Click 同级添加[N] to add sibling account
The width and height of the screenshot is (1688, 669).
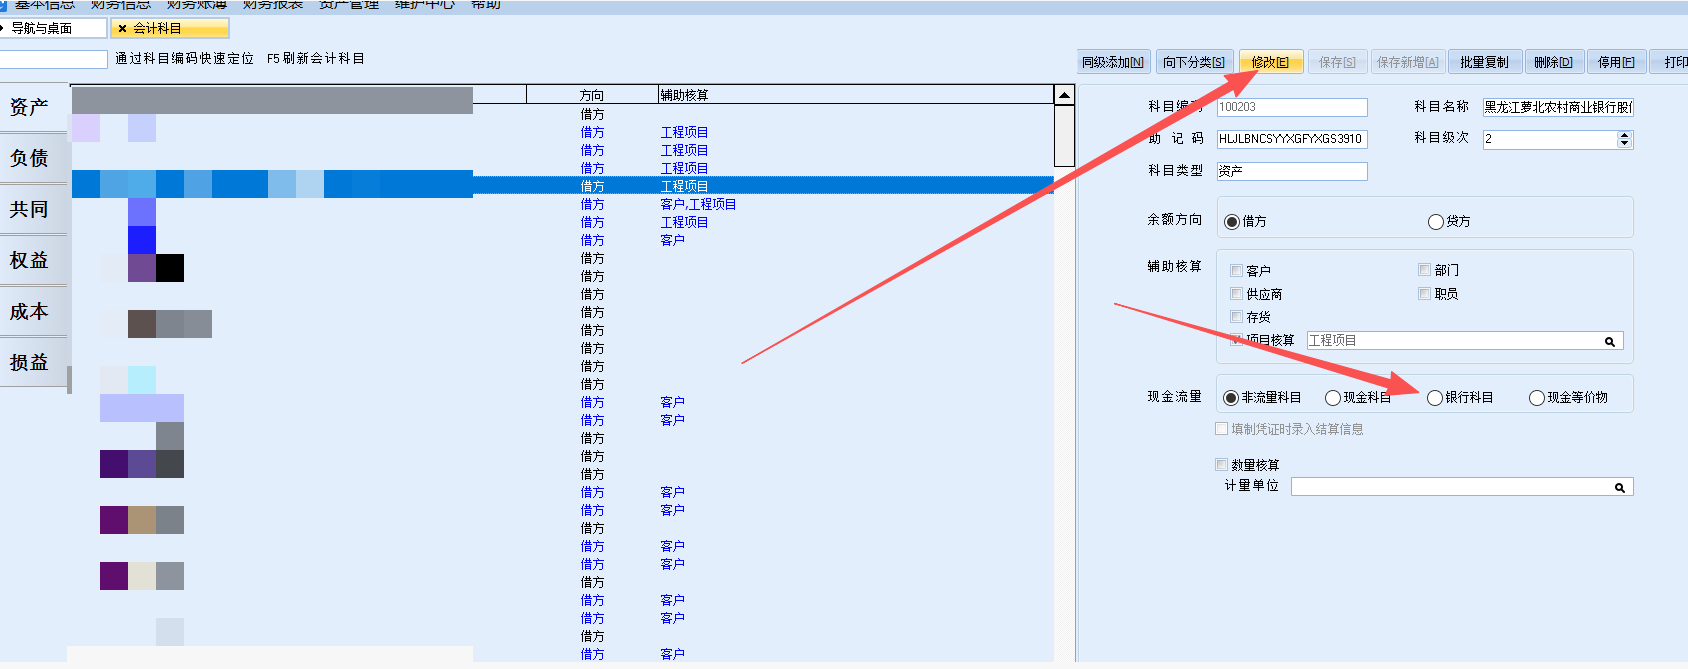click(1113, 62)
